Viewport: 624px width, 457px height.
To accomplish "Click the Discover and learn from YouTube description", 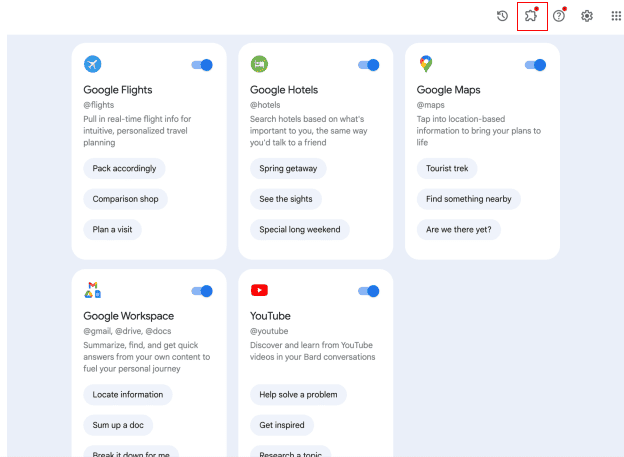I will [x=312, y=351].
